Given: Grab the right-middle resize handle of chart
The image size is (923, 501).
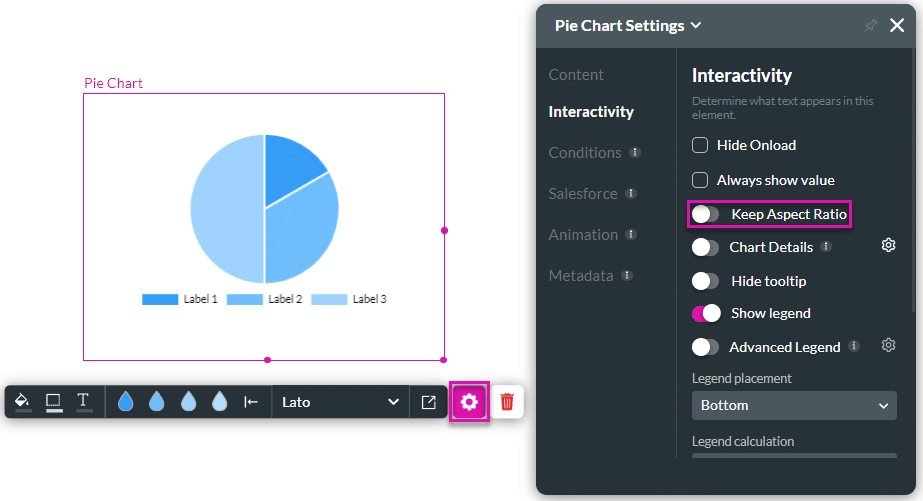Looking at the screenshot, I should pos(444,230).
